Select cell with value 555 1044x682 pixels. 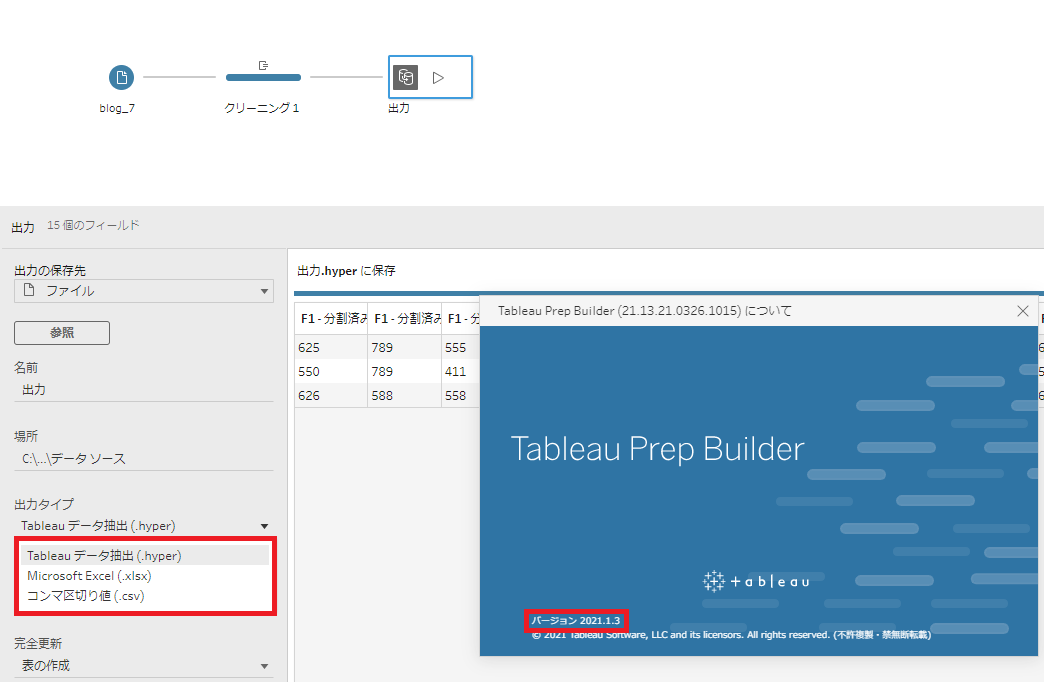[x=460, y=348]
